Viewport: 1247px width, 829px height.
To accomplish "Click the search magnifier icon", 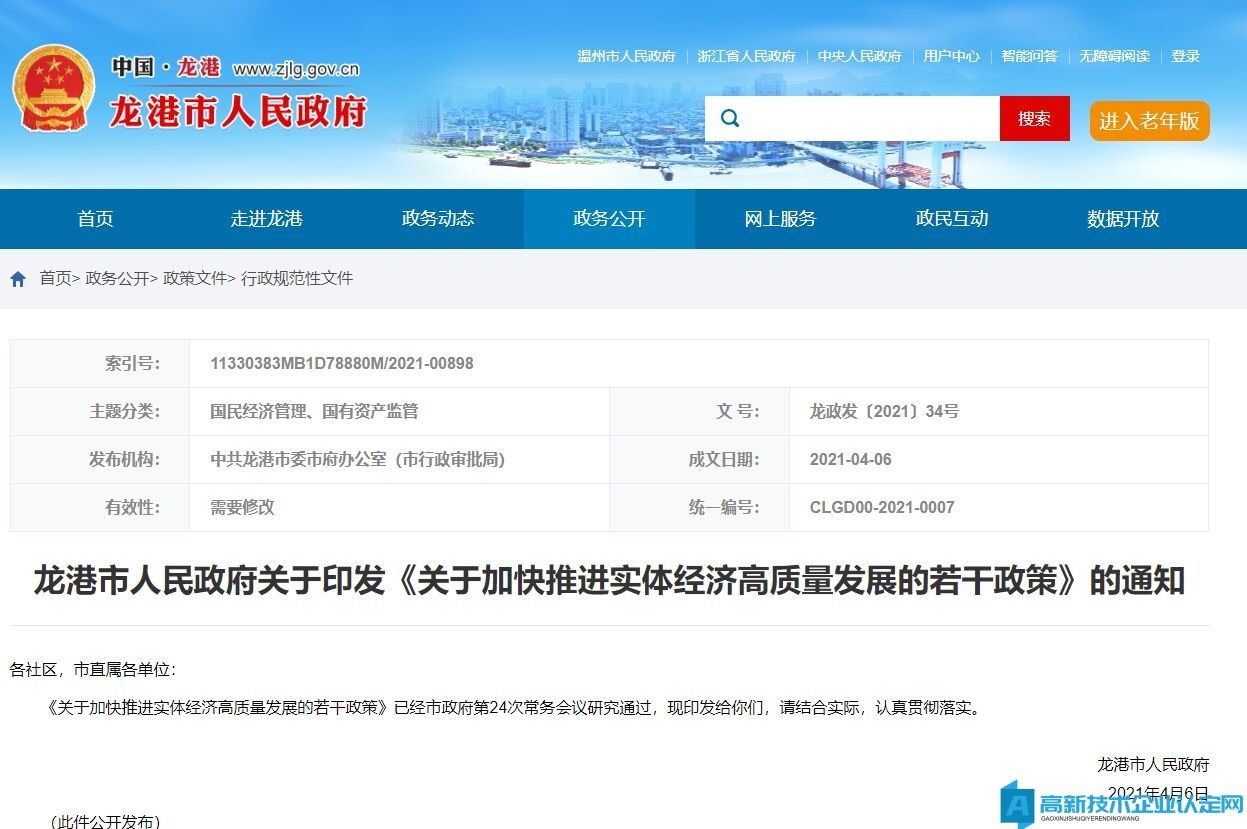I will (x=730, y=118).
